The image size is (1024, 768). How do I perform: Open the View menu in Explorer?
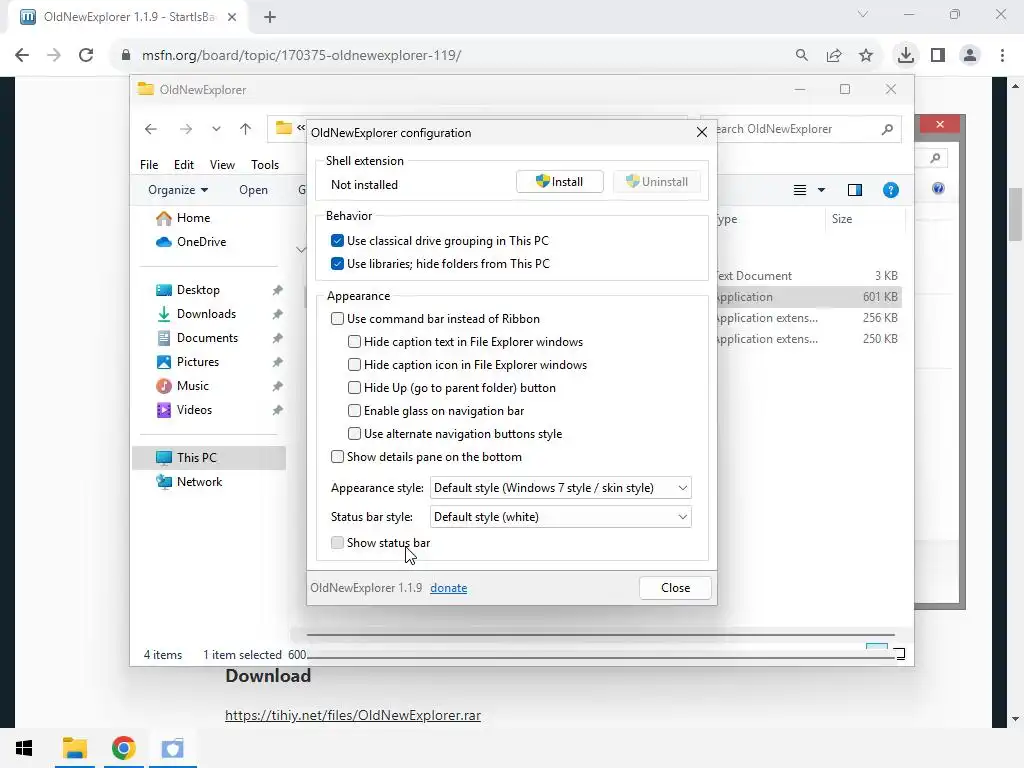pyautogui.click(x=222, y=165)
